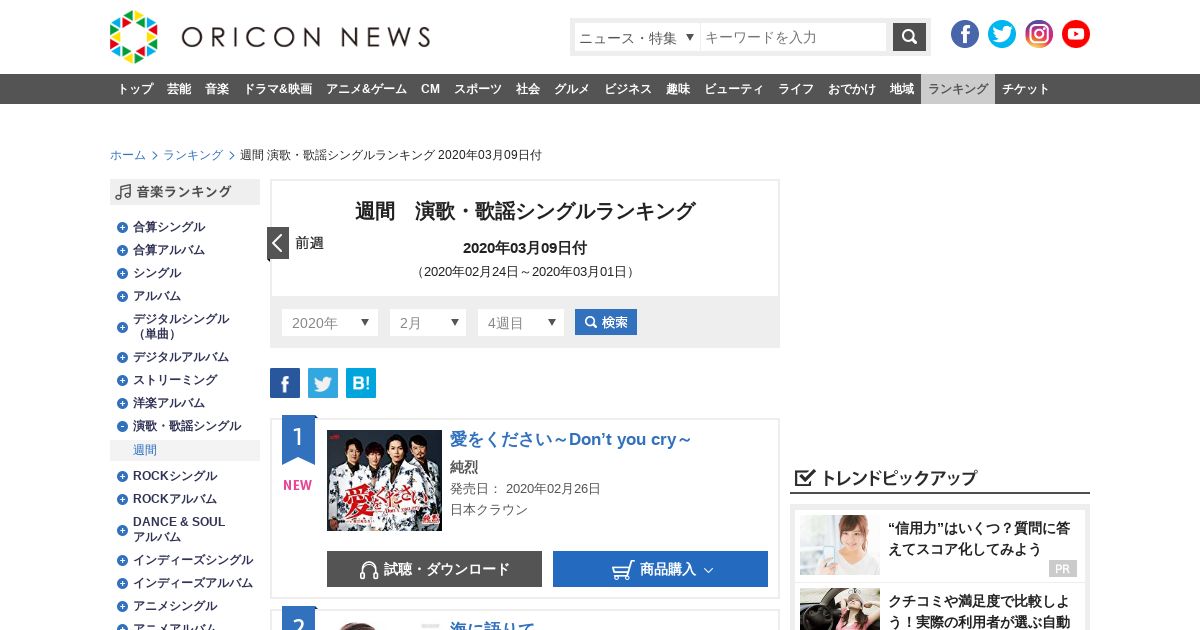Viewport: 1200px width, 630px height.
Task: Open the Oricon Instagram page icon
Action: [x=1039, y=34]
